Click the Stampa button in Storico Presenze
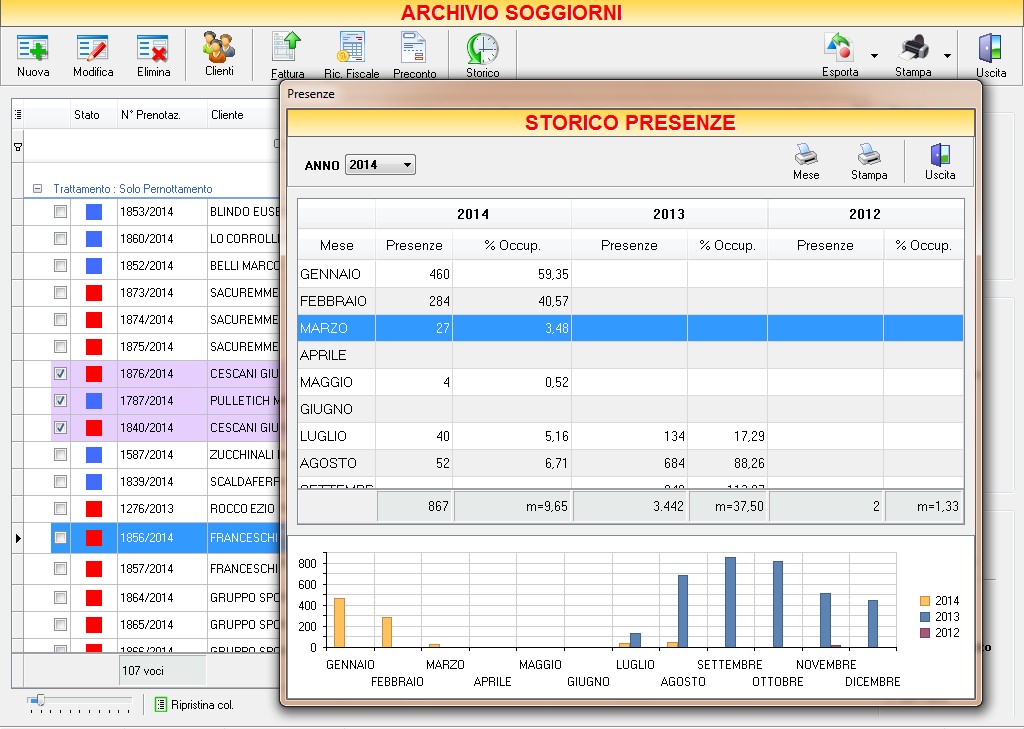The height and width of the screenshot is (729, 1024). click(869, 155)
